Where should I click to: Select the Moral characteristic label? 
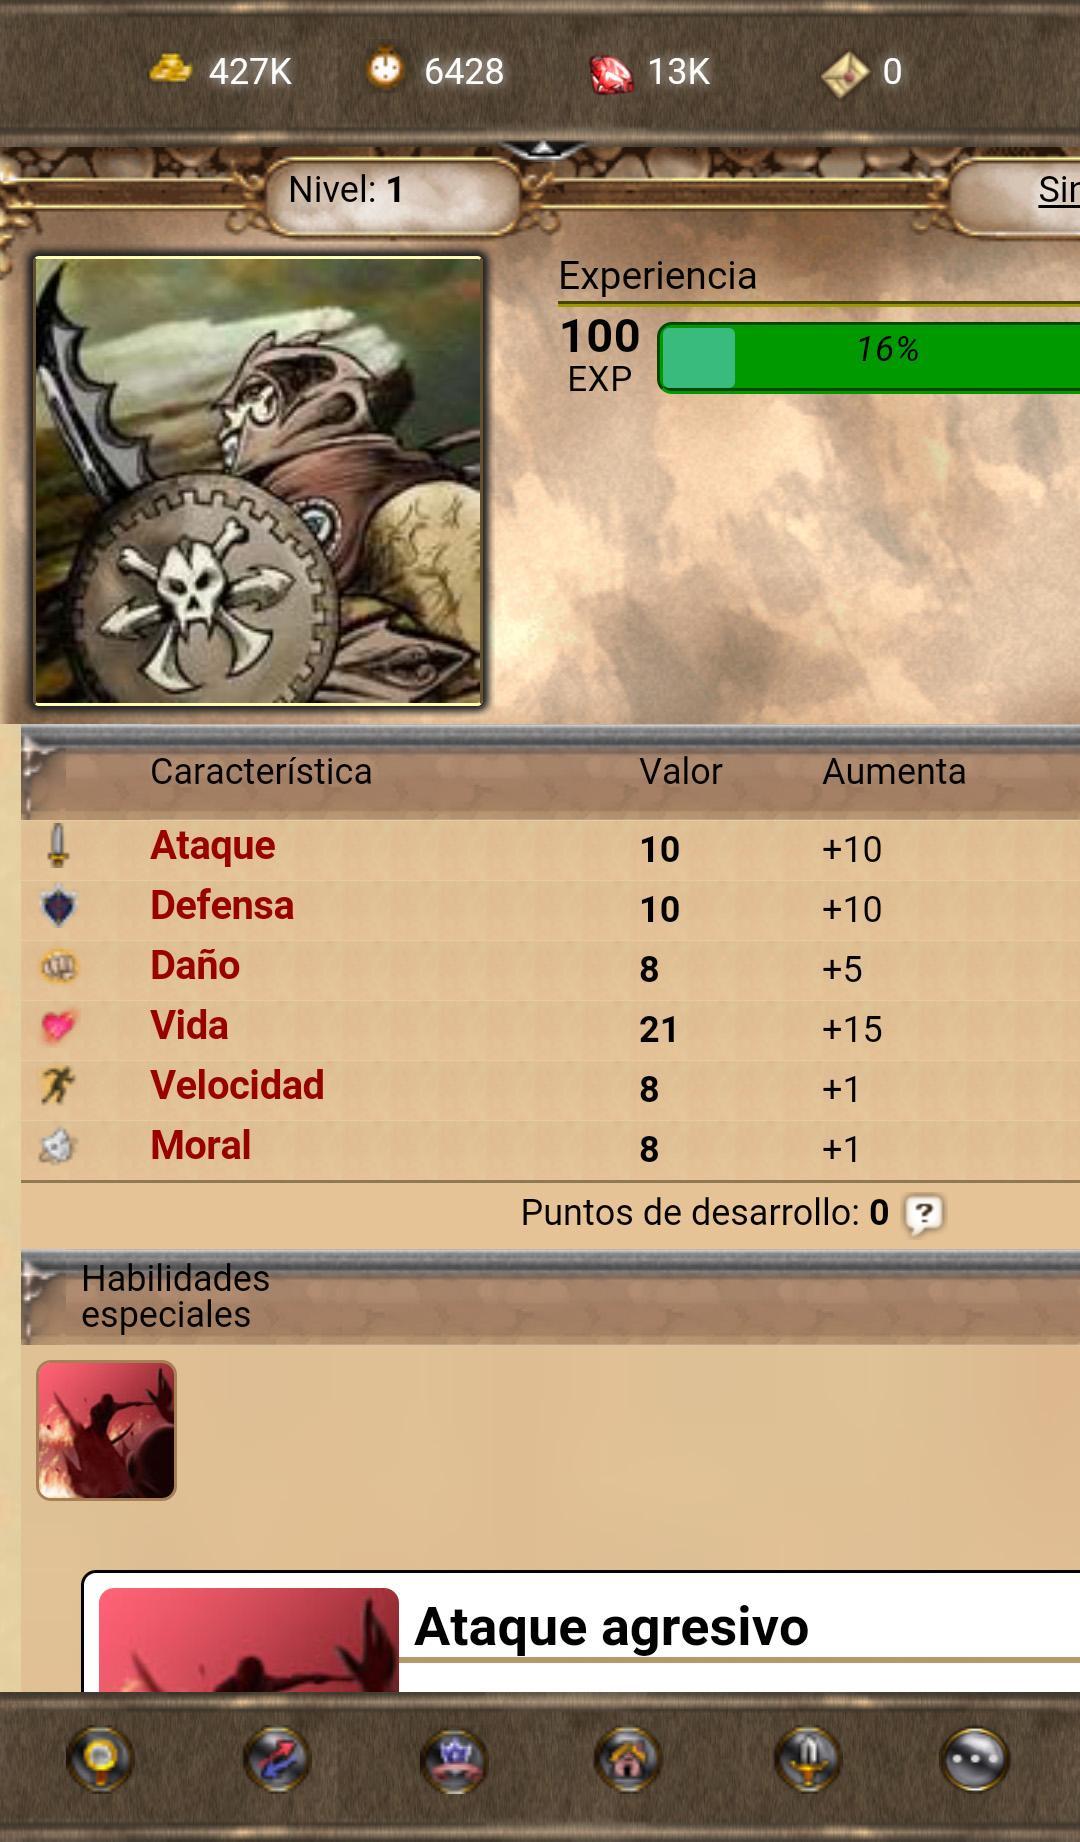tap(200, 1146)
